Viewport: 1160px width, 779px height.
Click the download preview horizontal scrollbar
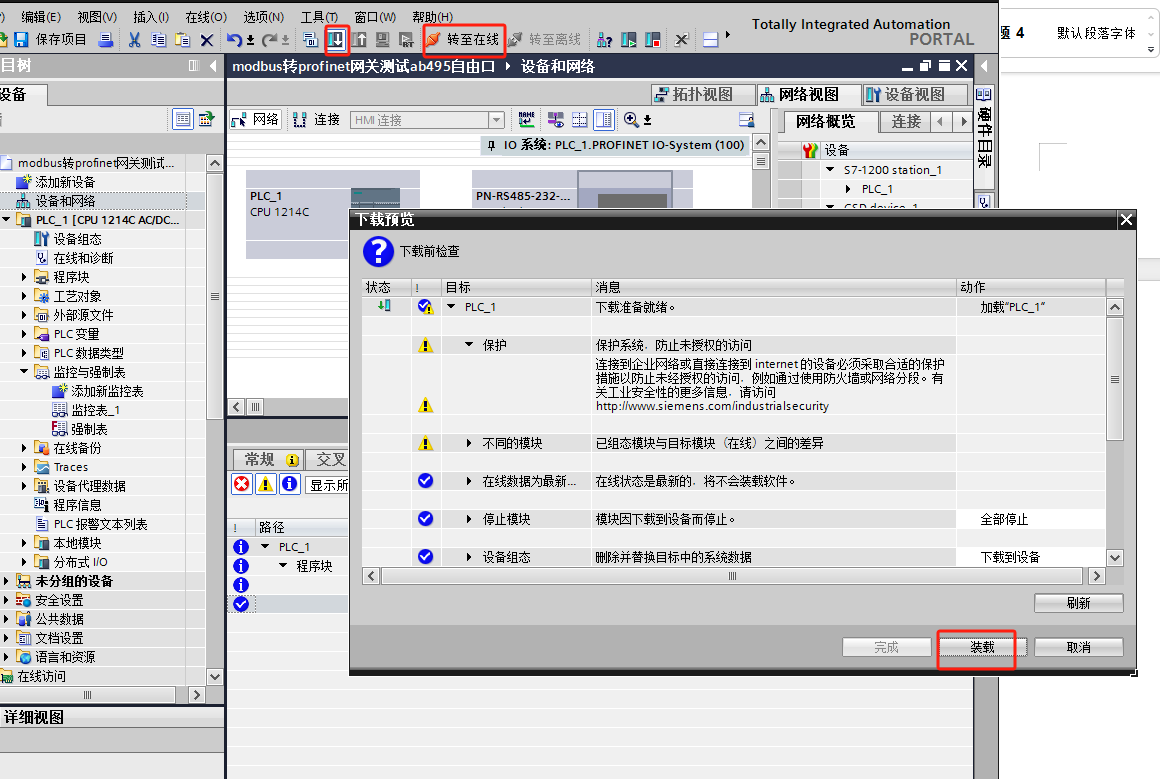click(732, 576)
